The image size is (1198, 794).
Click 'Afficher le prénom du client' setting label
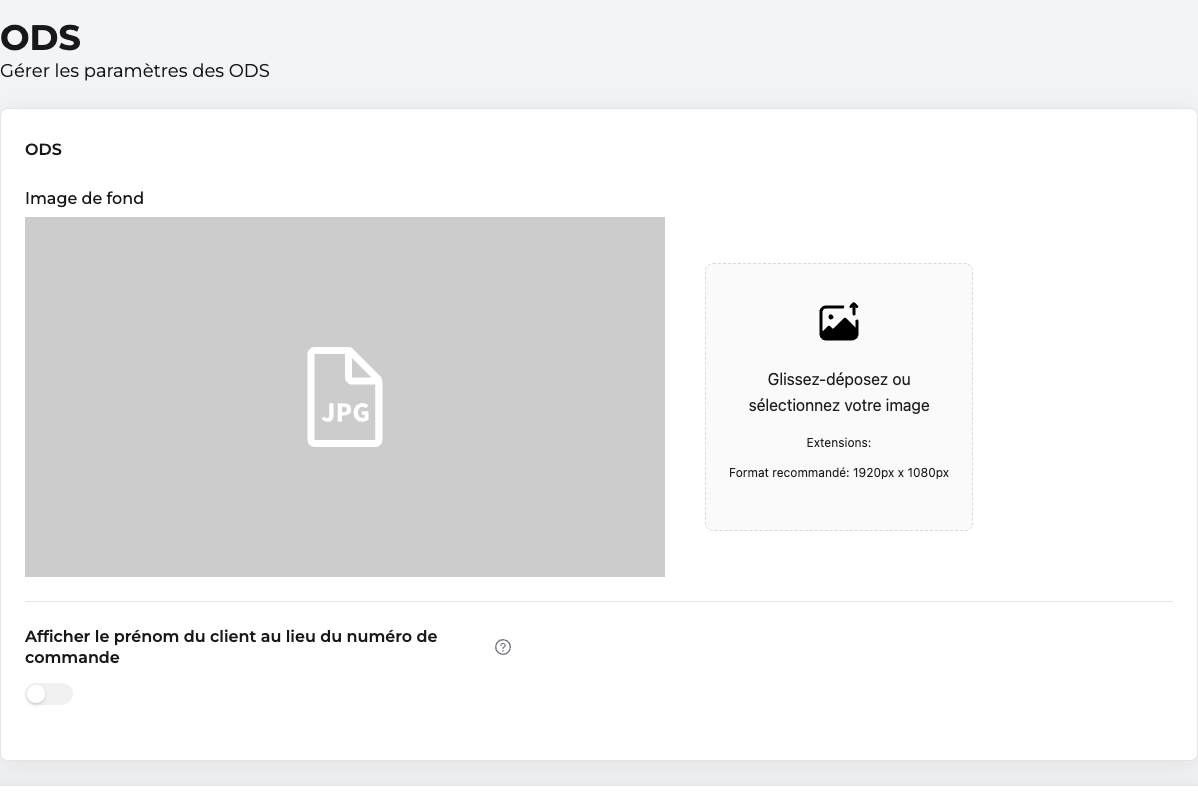tap(231, 647)
